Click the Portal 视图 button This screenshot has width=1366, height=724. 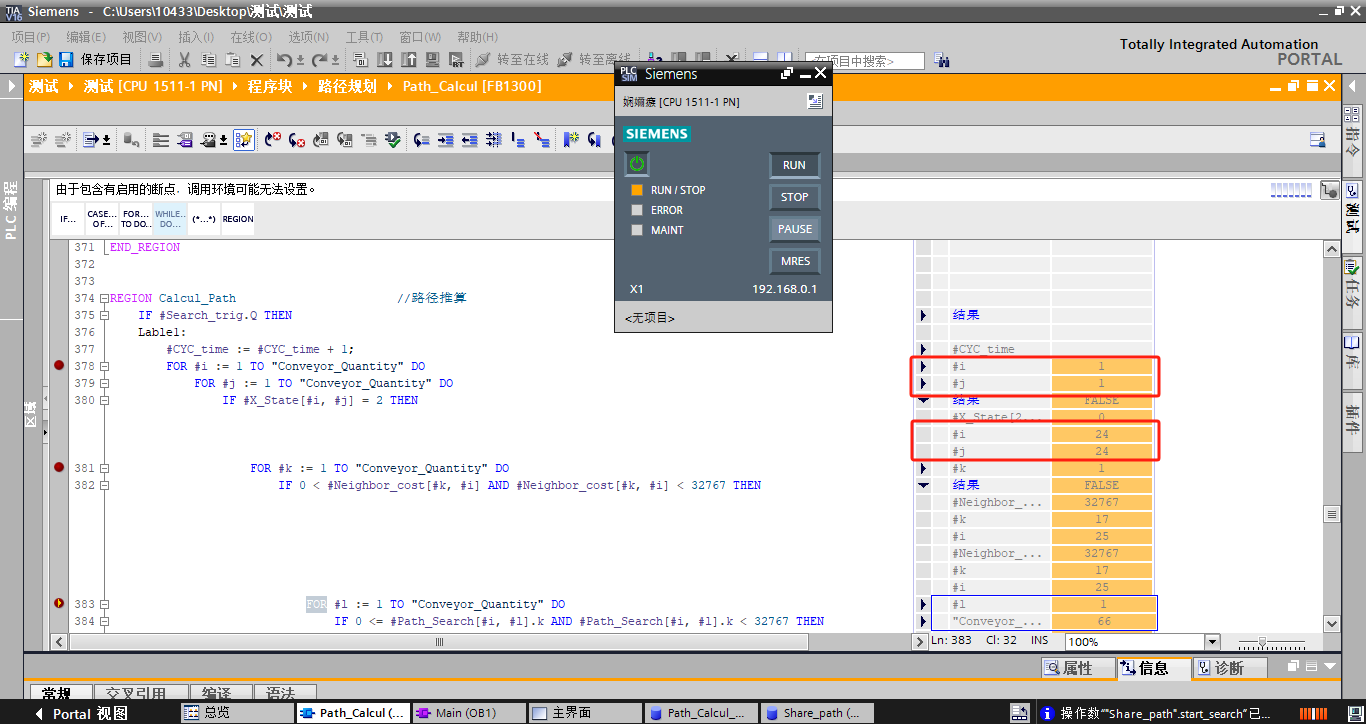click(x=82, y=713)
